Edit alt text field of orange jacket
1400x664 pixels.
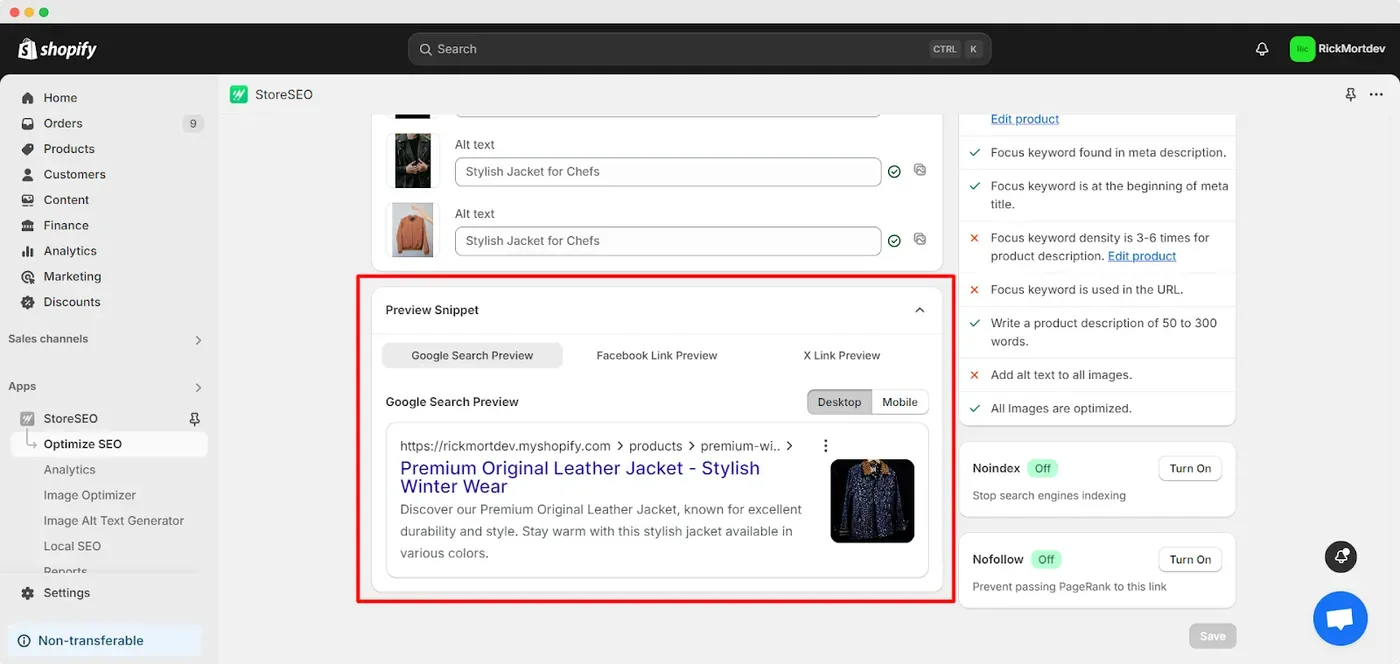668,241
